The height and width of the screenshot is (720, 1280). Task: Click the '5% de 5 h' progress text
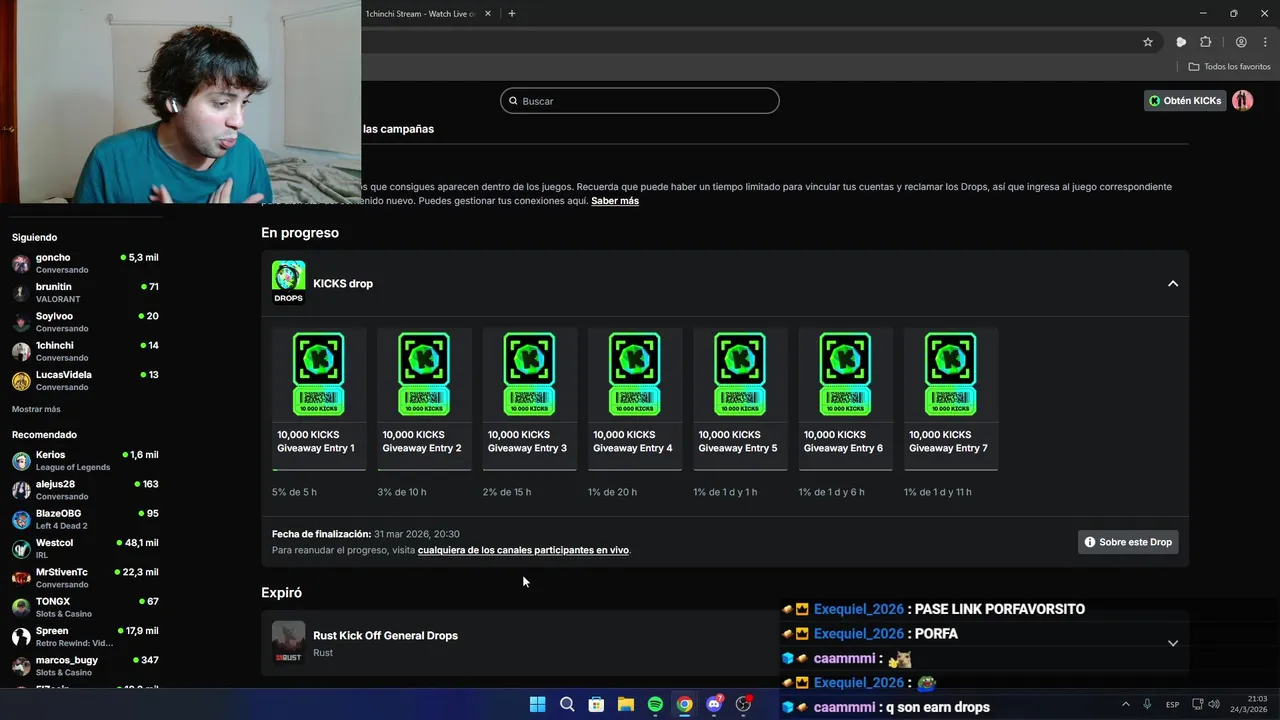294,492
